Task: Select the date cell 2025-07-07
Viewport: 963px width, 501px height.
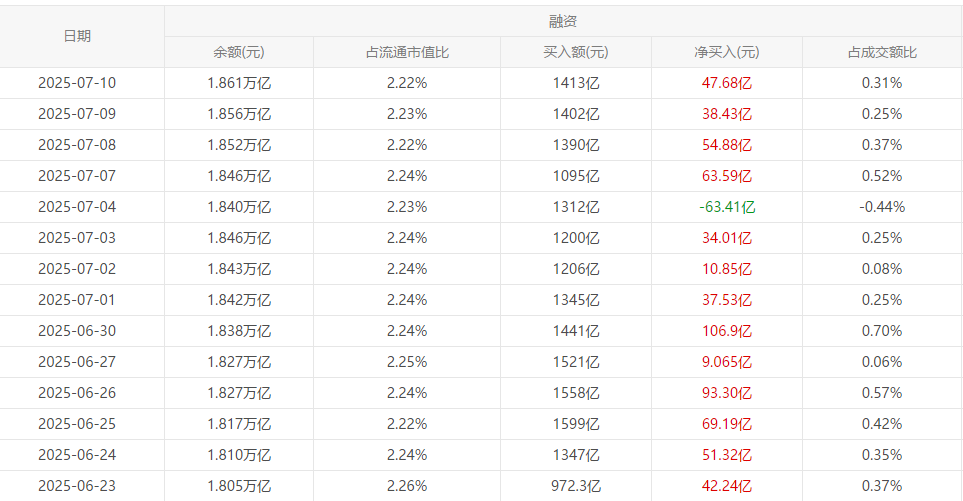Action: 77,176
